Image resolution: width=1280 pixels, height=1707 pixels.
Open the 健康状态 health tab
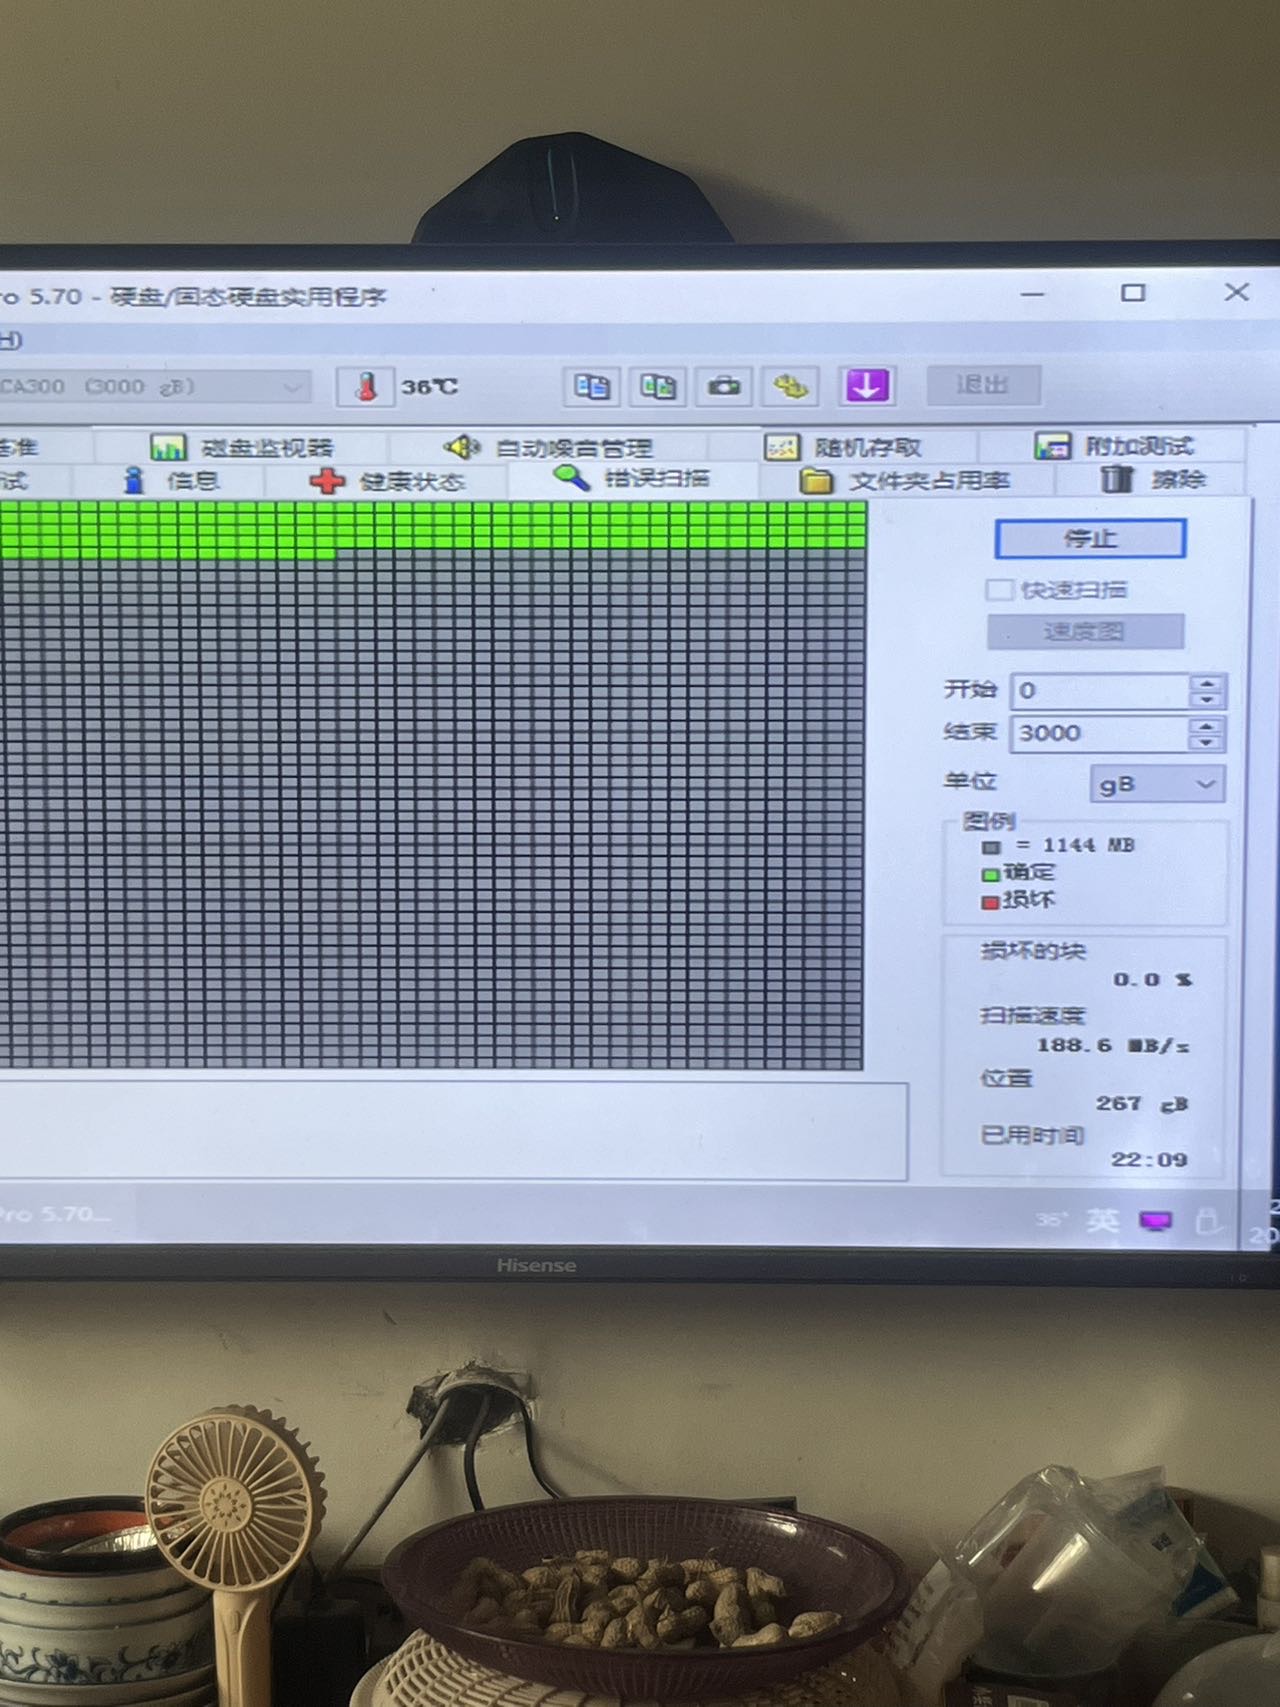coord(387,481)
